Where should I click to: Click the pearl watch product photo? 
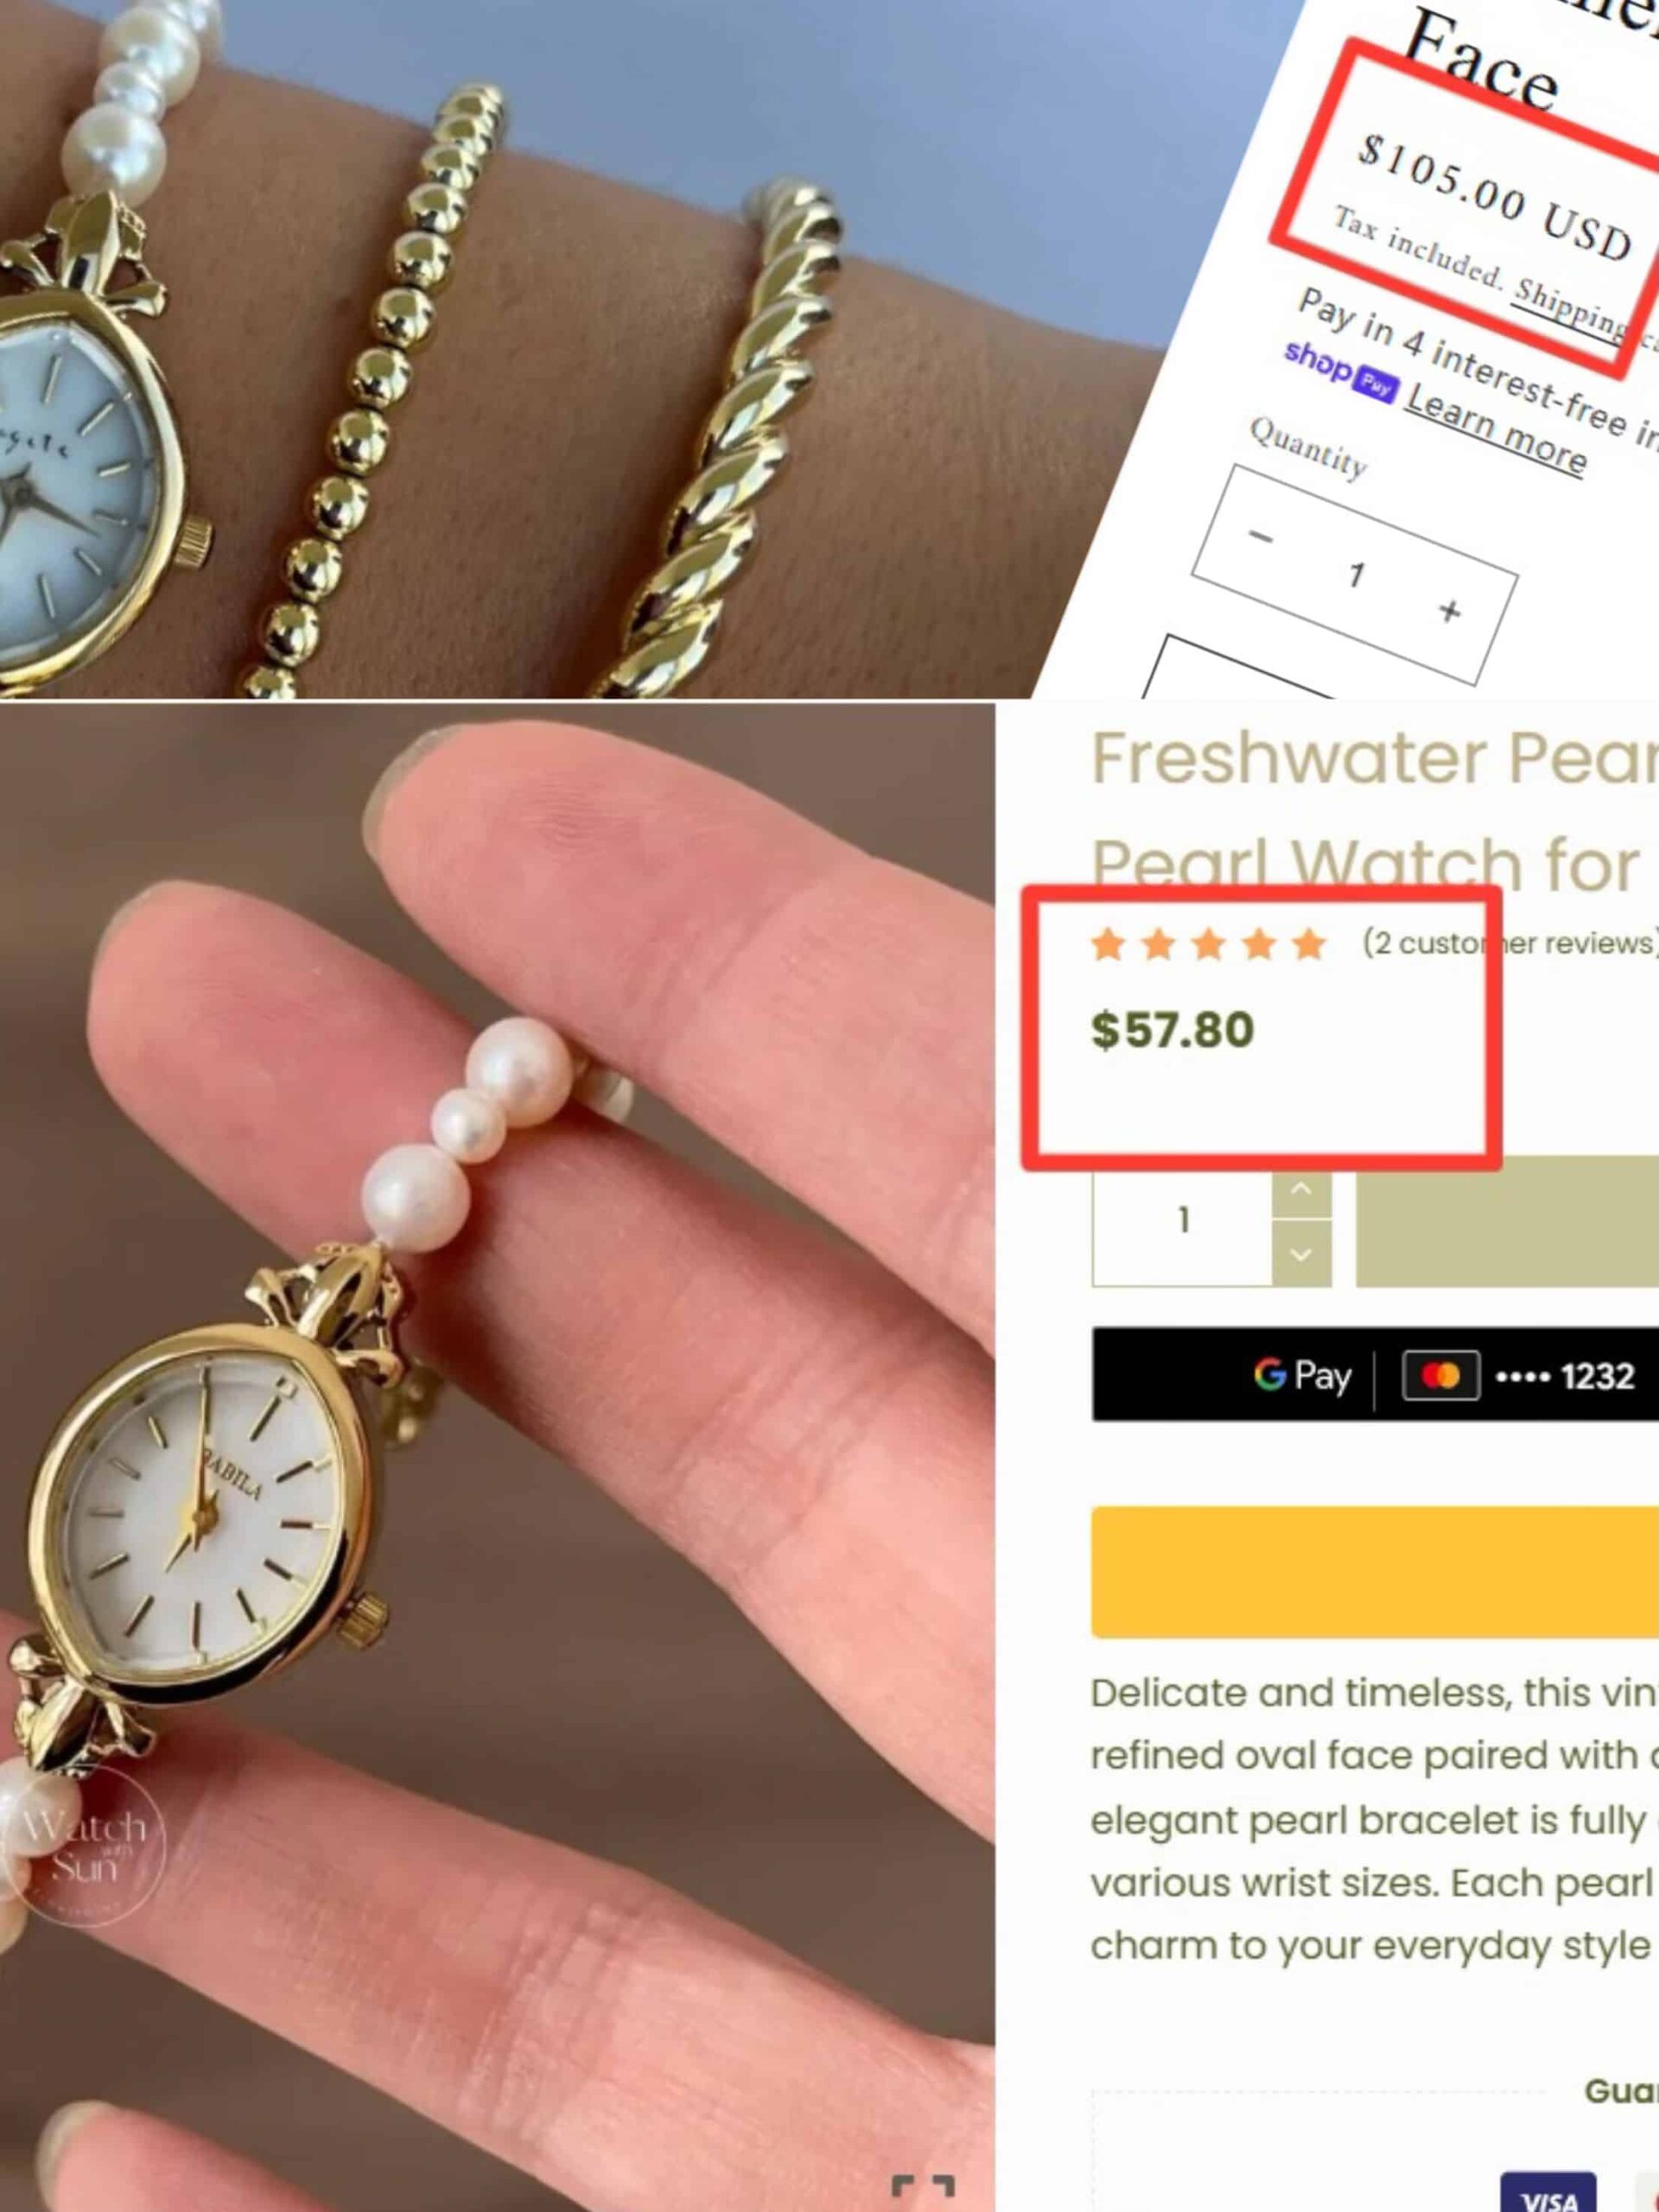497,1457
